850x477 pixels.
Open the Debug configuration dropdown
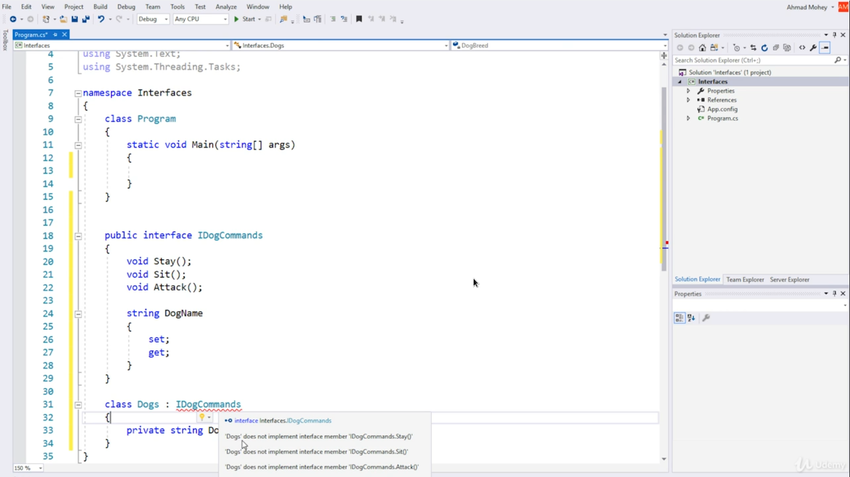[x=153, y=19]
